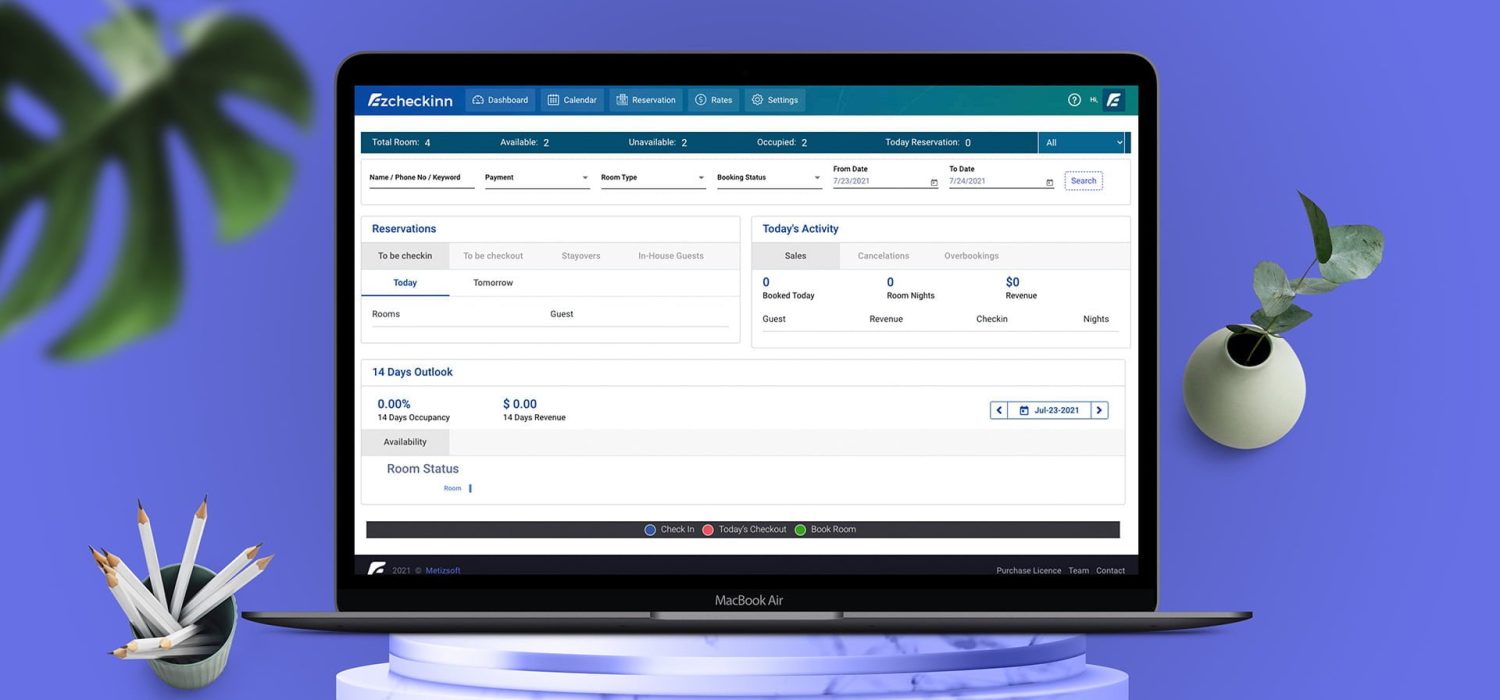The width and height of the screenshot is (1500, 700).
Task: Select the Availability tab
Action: pyautogui.click(x=405, y=442)
